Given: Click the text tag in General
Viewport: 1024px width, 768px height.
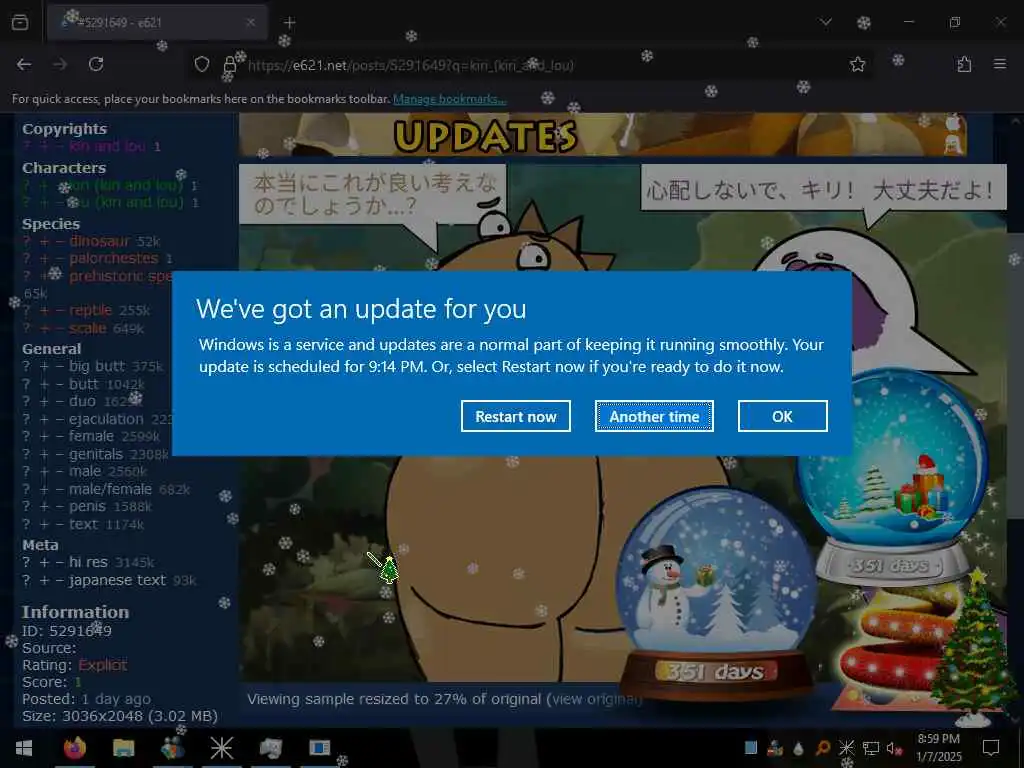Looking at the screenshot, I should 83,524.
